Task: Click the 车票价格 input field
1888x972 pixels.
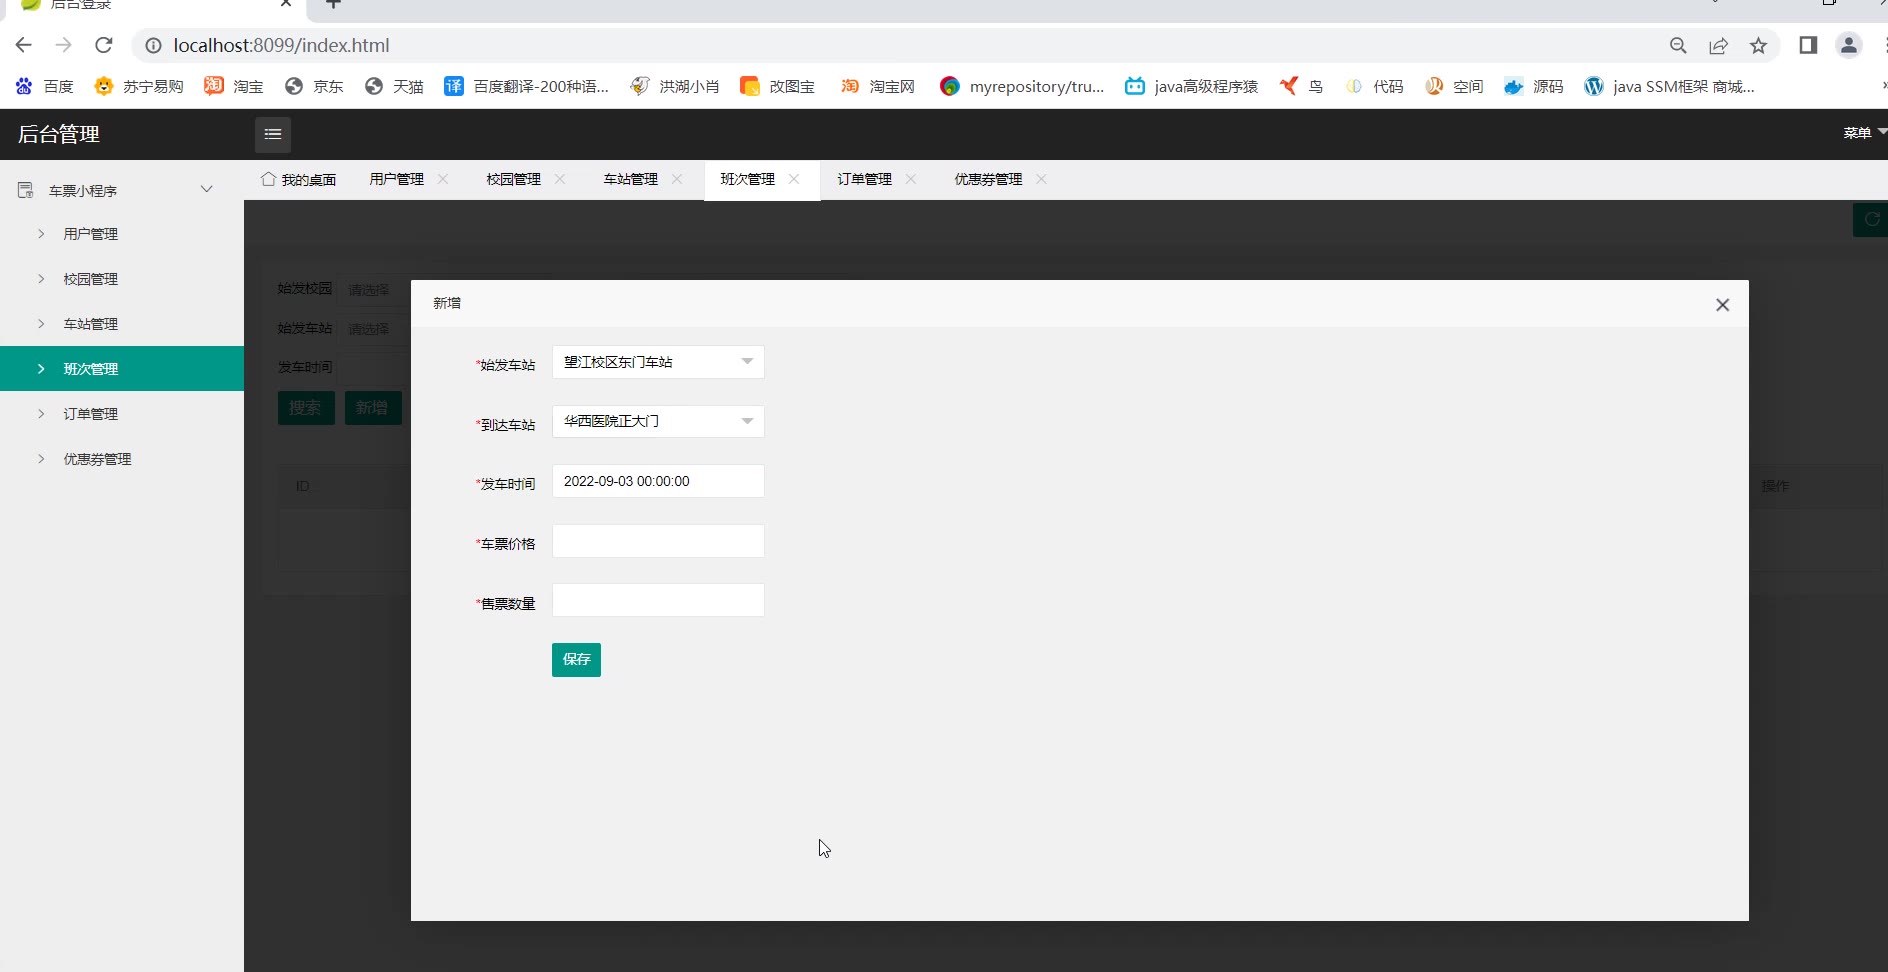Action: tap(658, 541)
